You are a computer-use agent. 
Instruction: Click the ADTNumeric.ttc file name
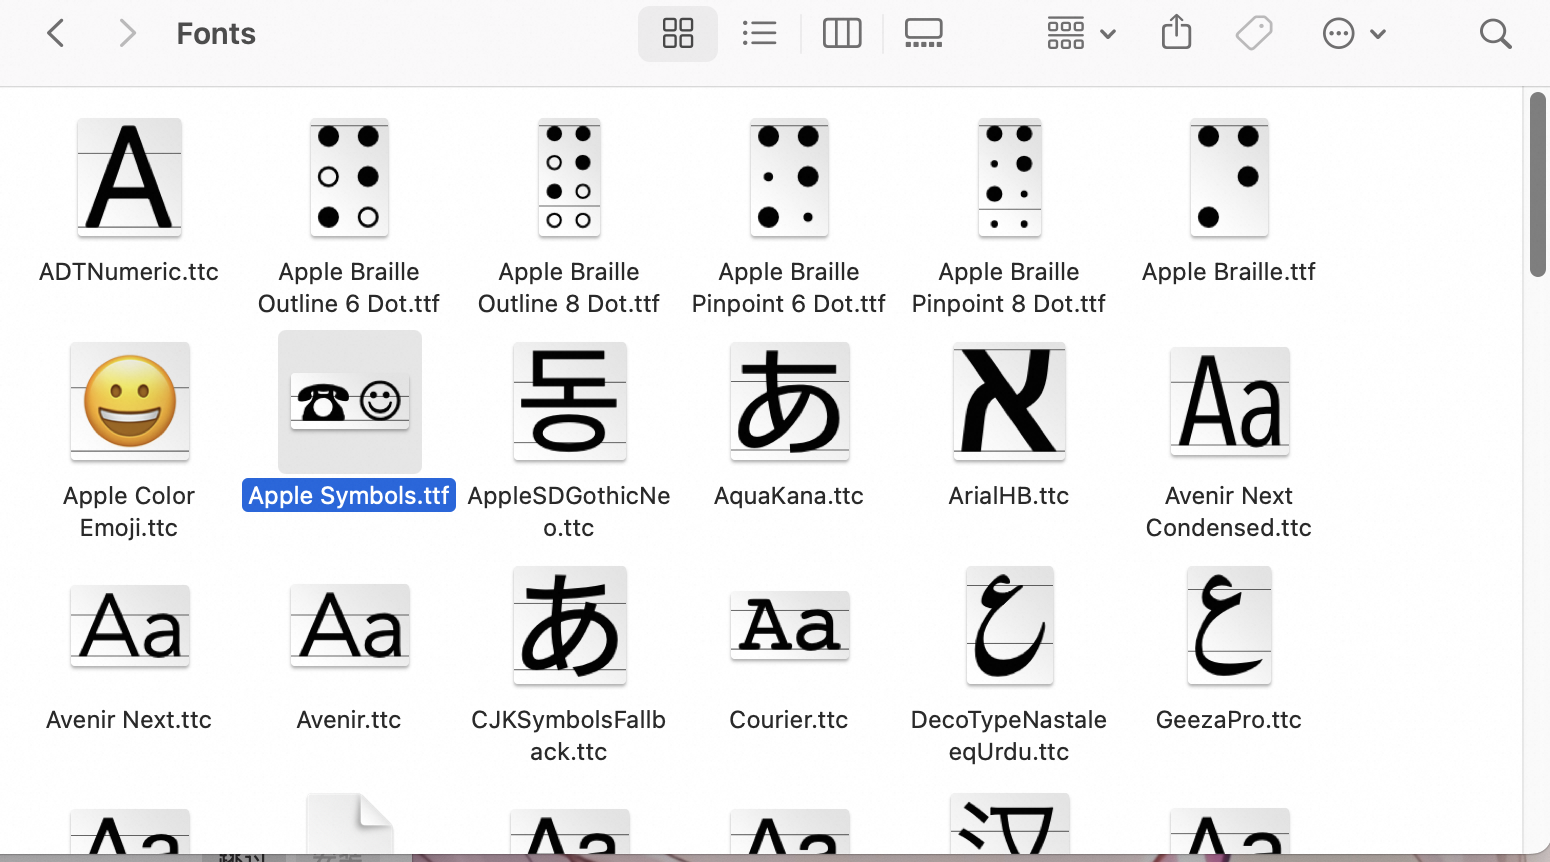click(129, 272)
